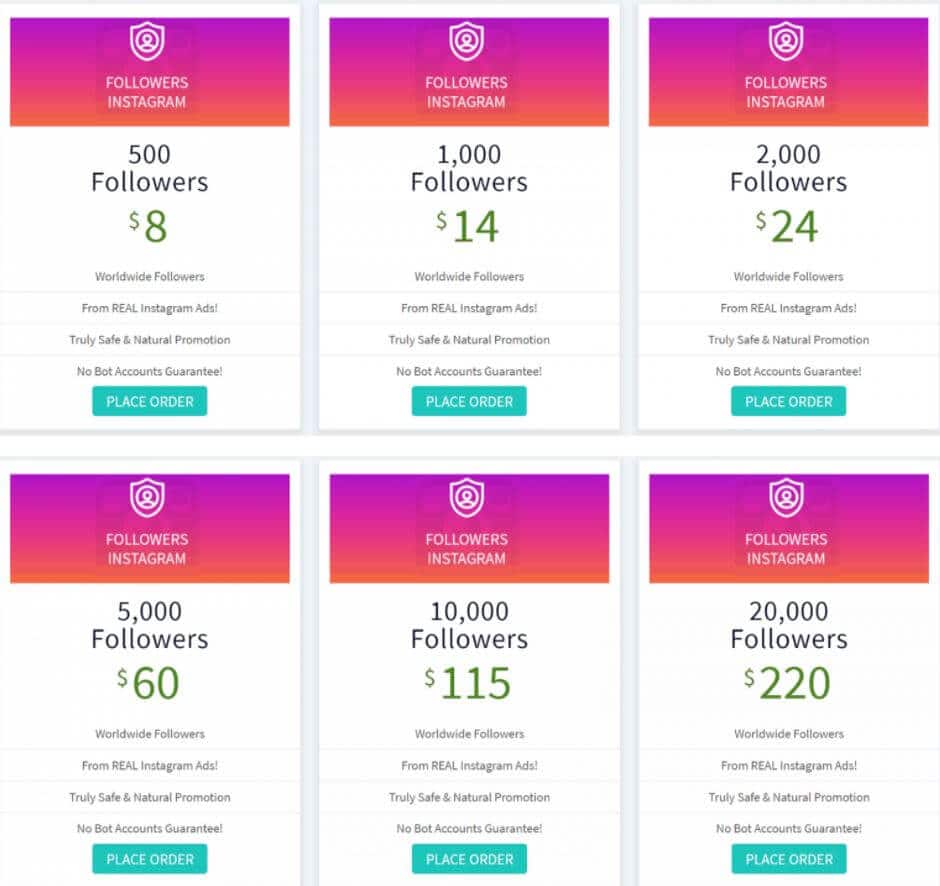Place order for 1,000 Followers
The width and height of the screenshot is (940, 886).
pos(469,401)
